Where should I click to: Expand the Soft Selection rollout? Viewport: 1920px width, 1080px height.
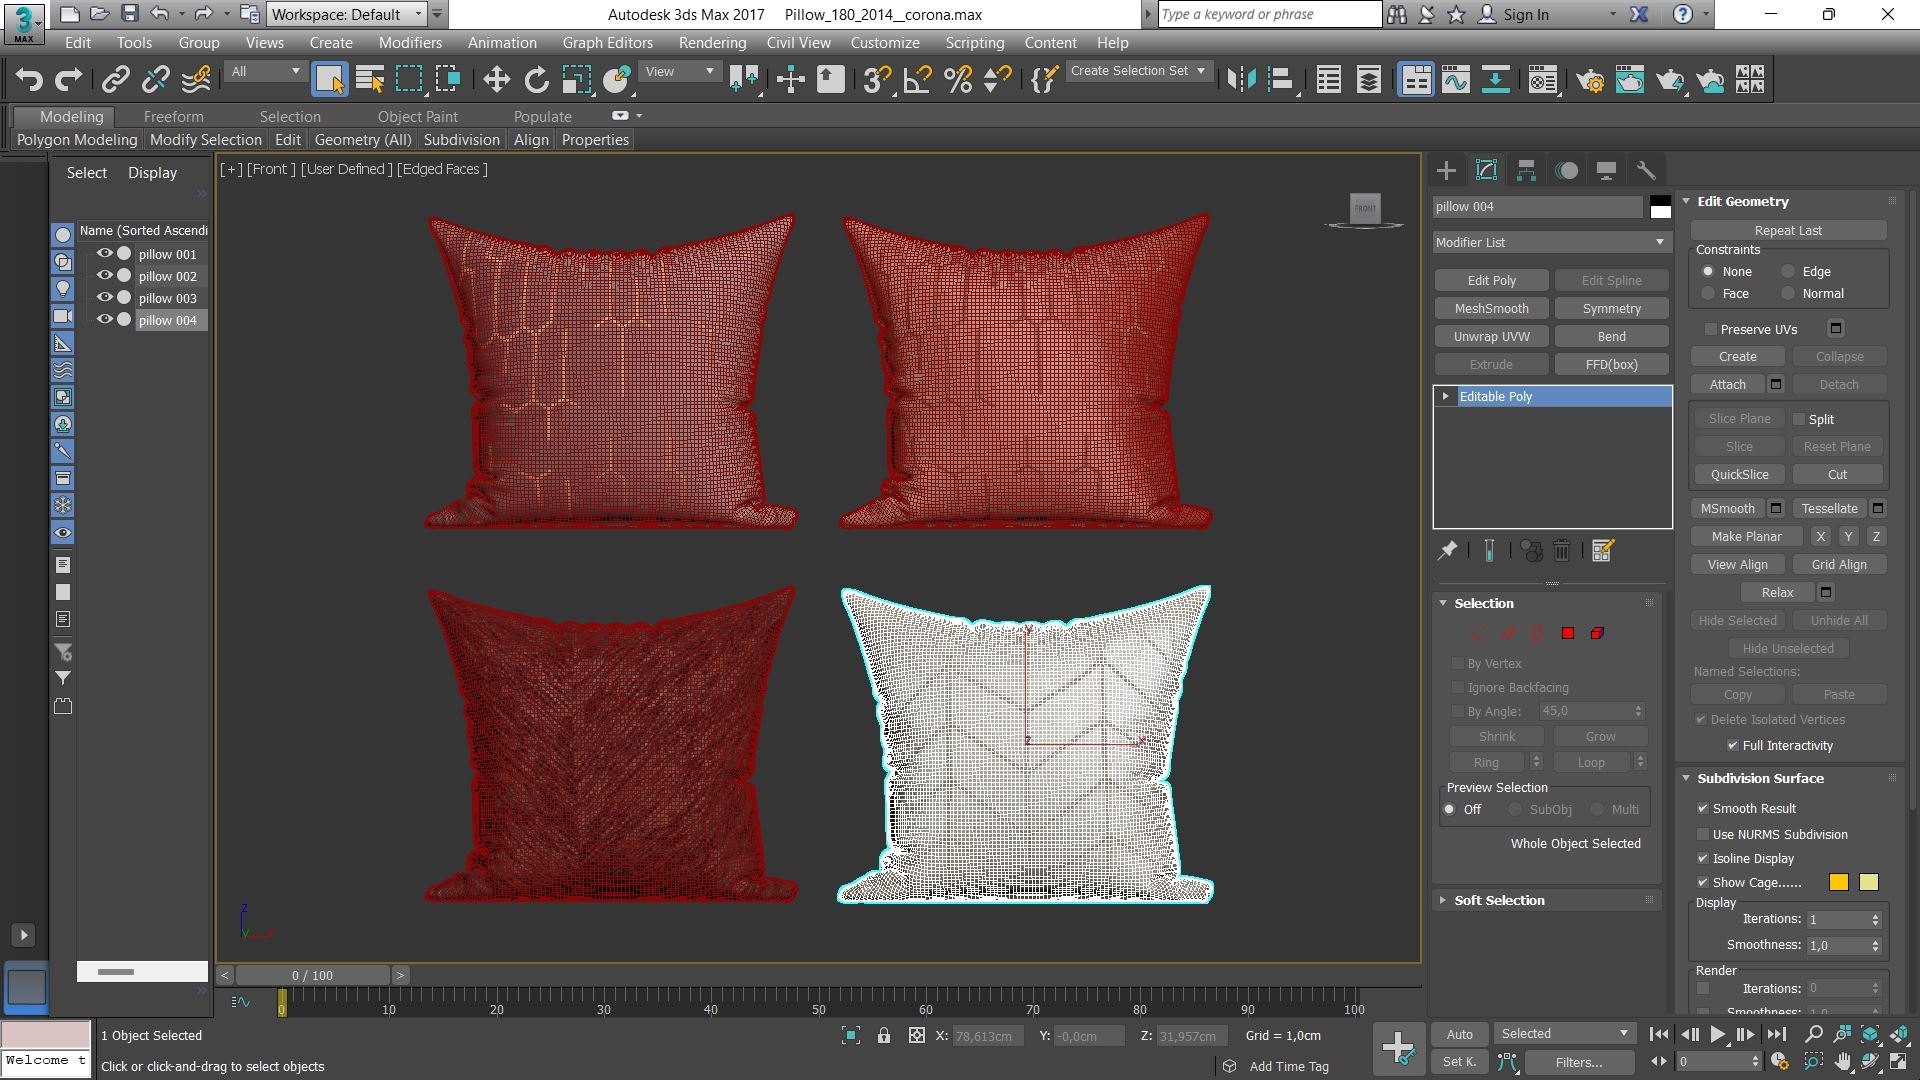(1499, 900)
